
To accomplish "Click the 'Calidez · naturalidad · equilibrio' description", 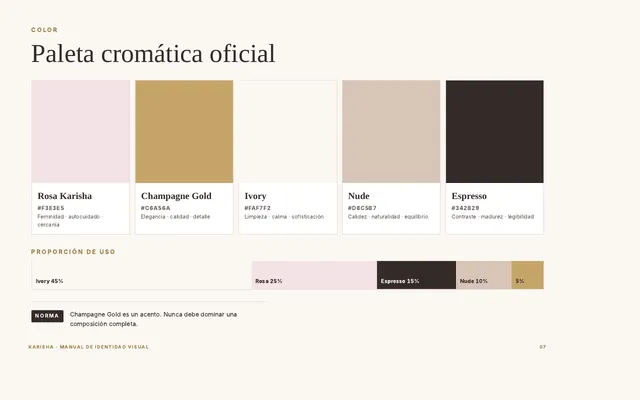I will (x=388, y=217).
